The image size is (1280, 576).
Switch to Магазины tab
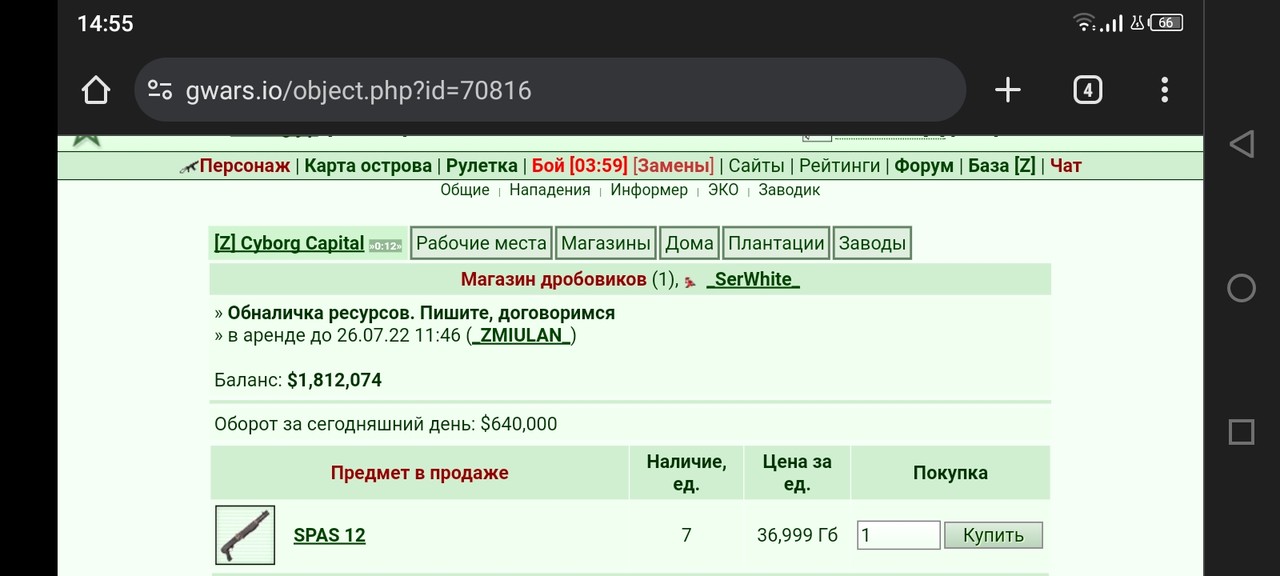coord(606,243)
